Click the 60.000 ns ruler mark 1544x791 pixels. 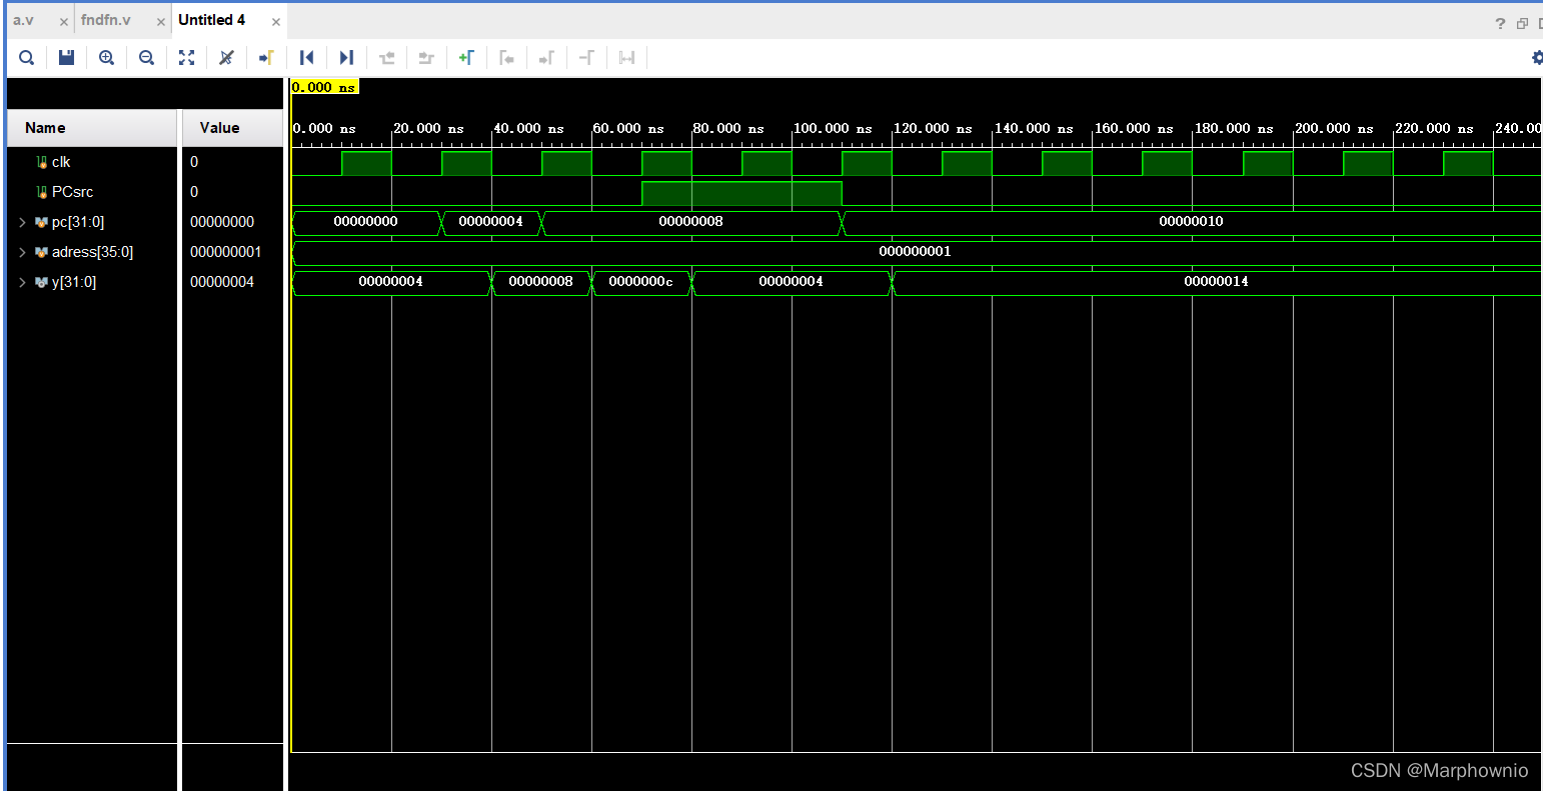628,129
